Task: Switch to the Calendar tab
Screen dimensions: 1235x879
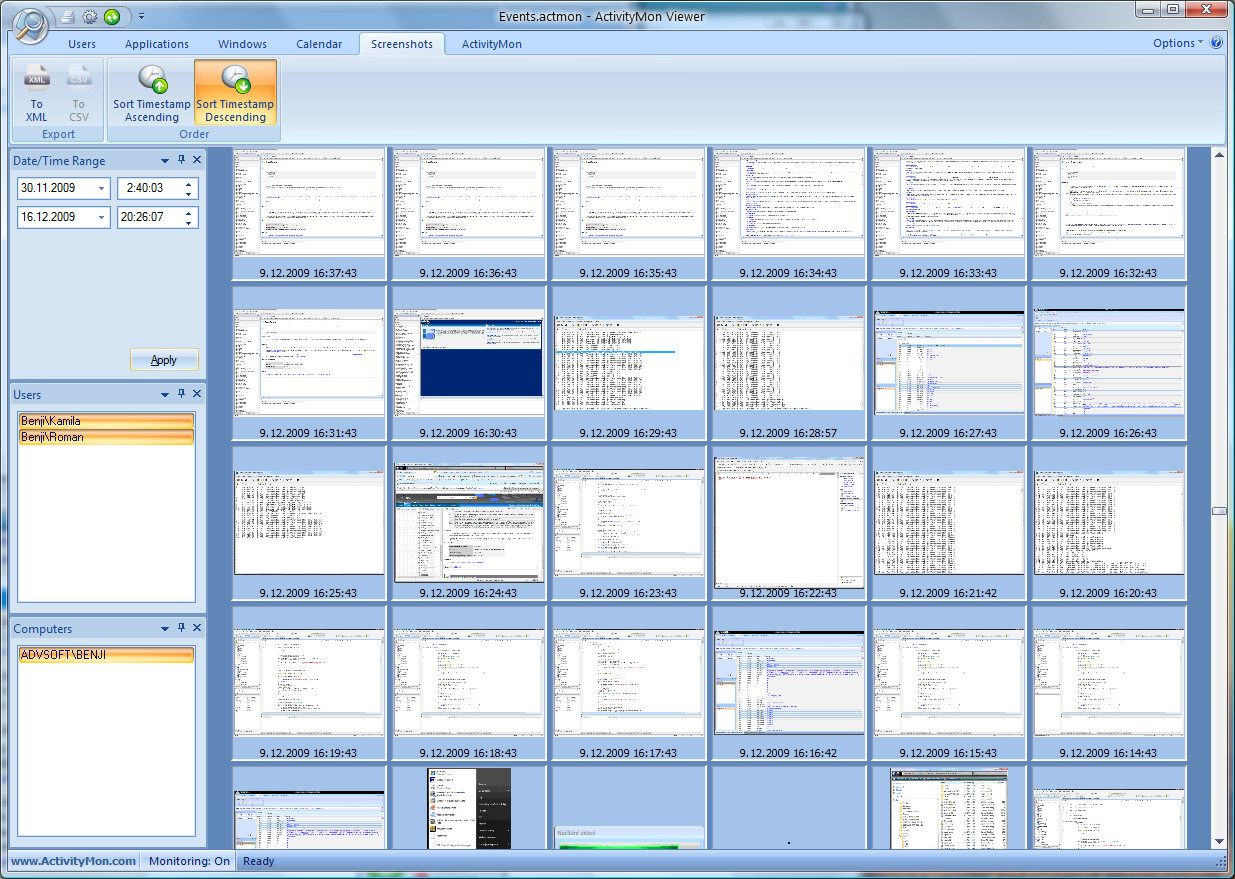Action: tap(319, 44)
